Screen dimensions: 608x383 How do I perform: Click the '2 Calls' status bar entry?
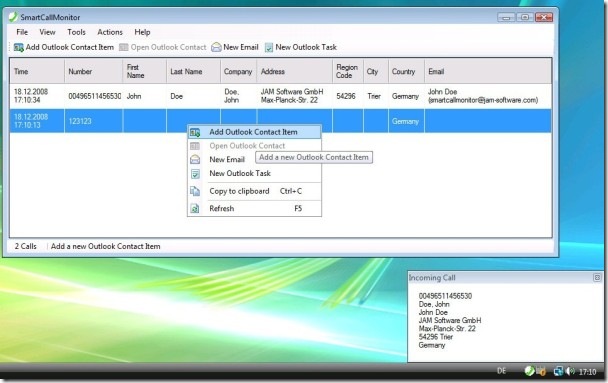26,246
